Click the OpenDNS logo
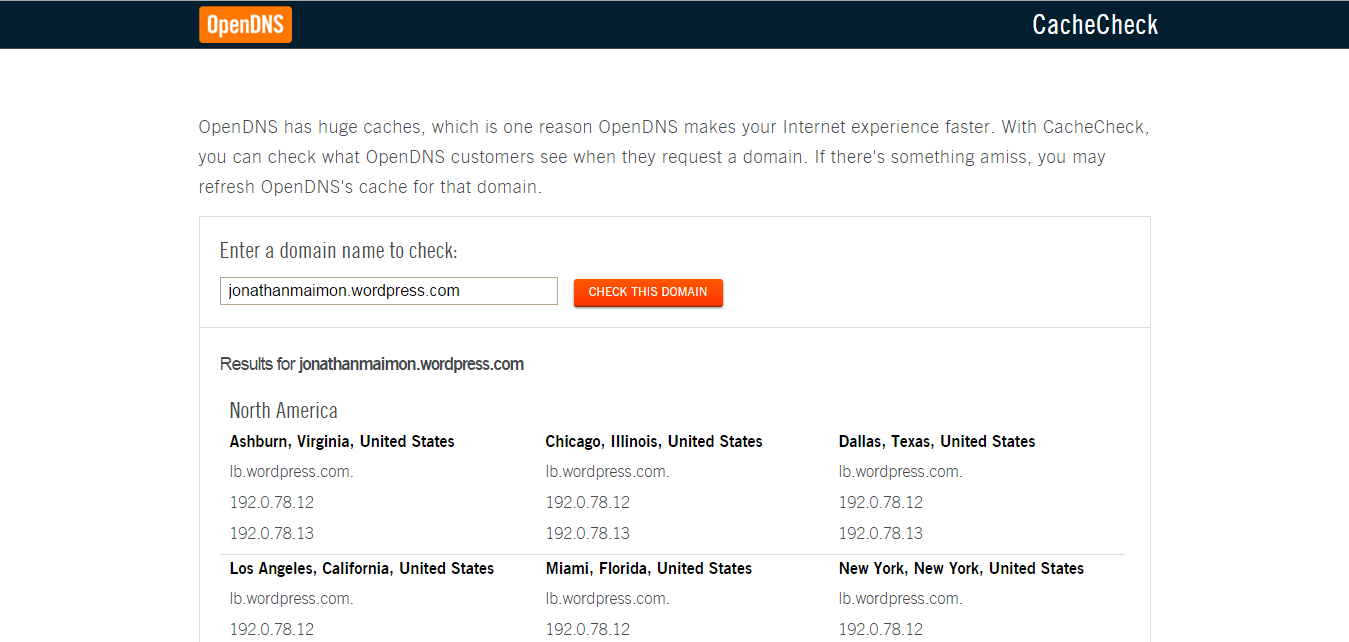This screenshot has height=642, width=1349. [245, 25]
